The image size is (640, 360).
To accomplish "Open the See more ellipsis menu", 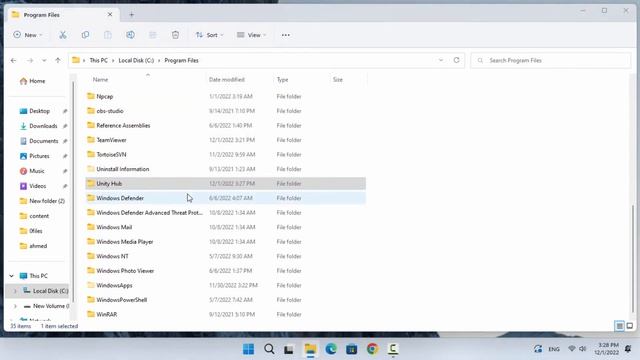I will point(286,35).
